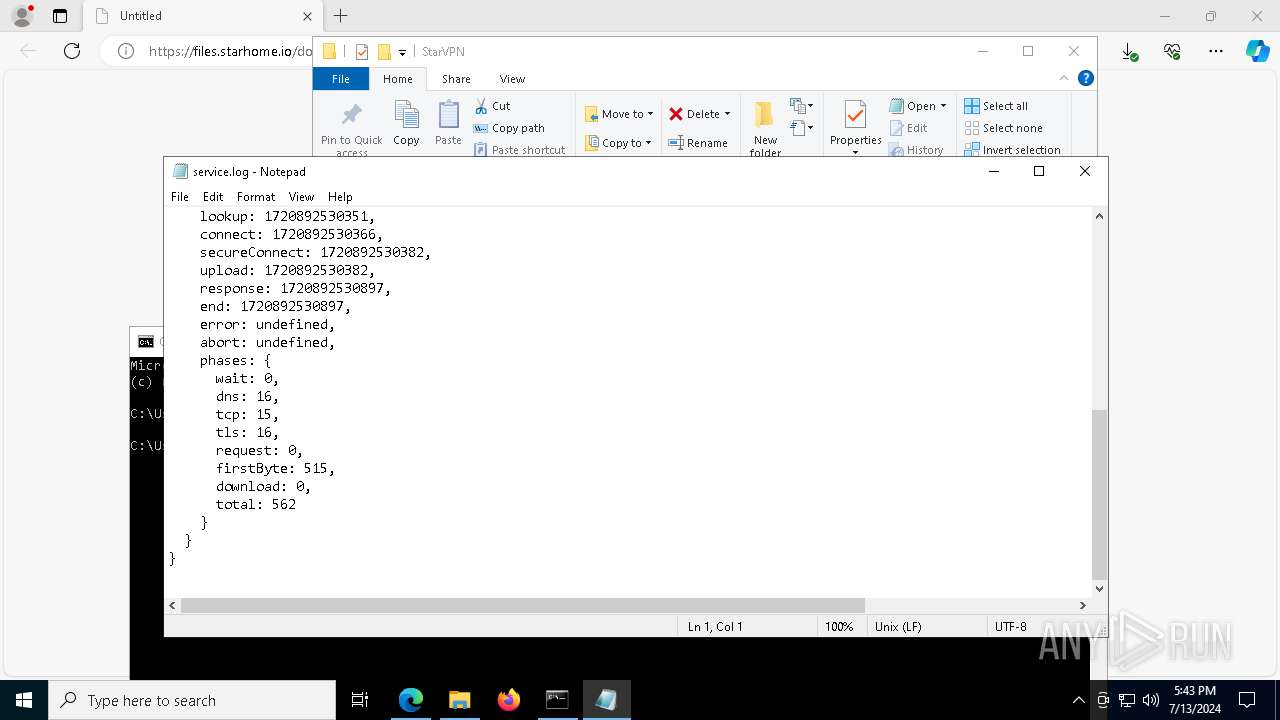The height and width of the screenshot is (720, 1280).
Task: Click the Copy icon in Explorer ribbon
Action: (x=406, y=123)
